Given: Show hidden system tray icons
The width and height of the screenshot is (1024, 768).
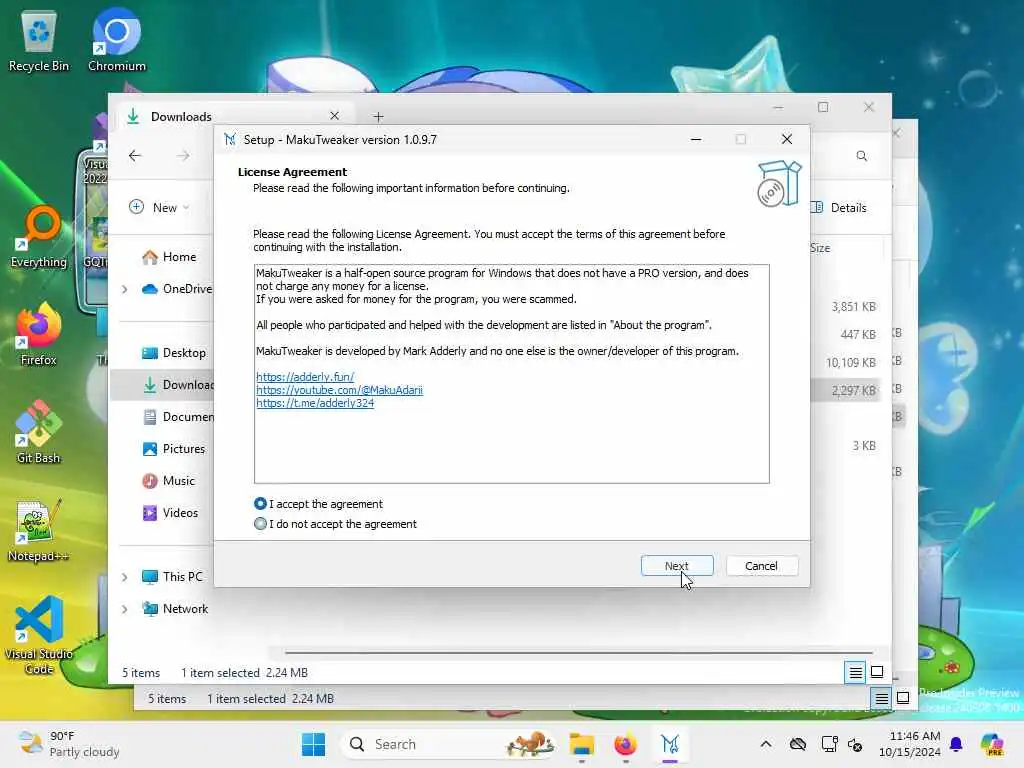Looking at the screenshot, I should [766, 744].
